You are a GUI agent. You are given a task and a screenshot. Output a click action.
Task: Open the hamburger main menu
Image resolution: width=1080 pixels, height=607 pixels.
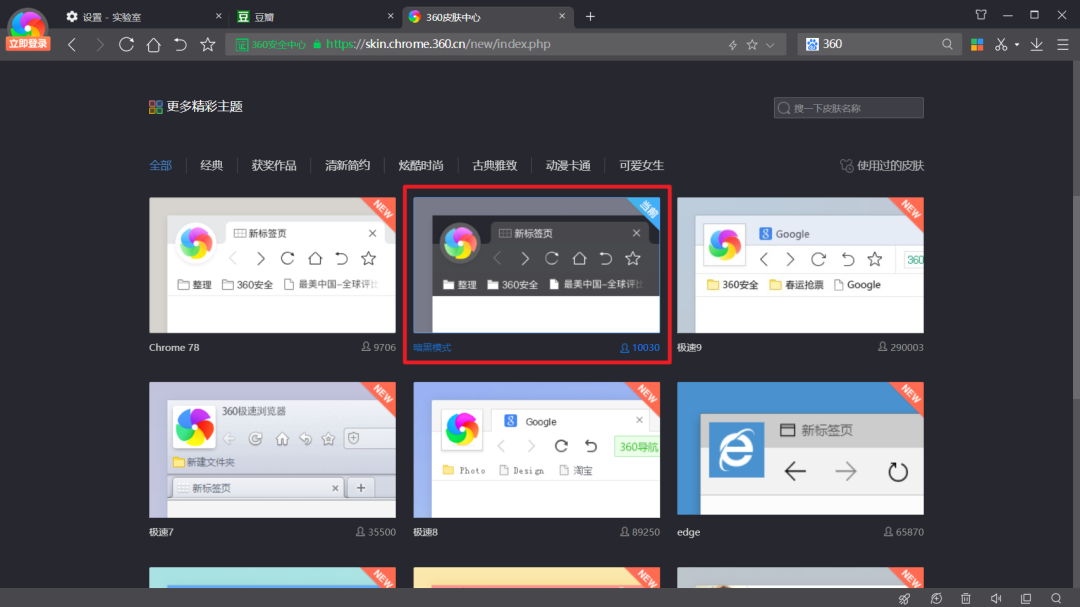1063,44
